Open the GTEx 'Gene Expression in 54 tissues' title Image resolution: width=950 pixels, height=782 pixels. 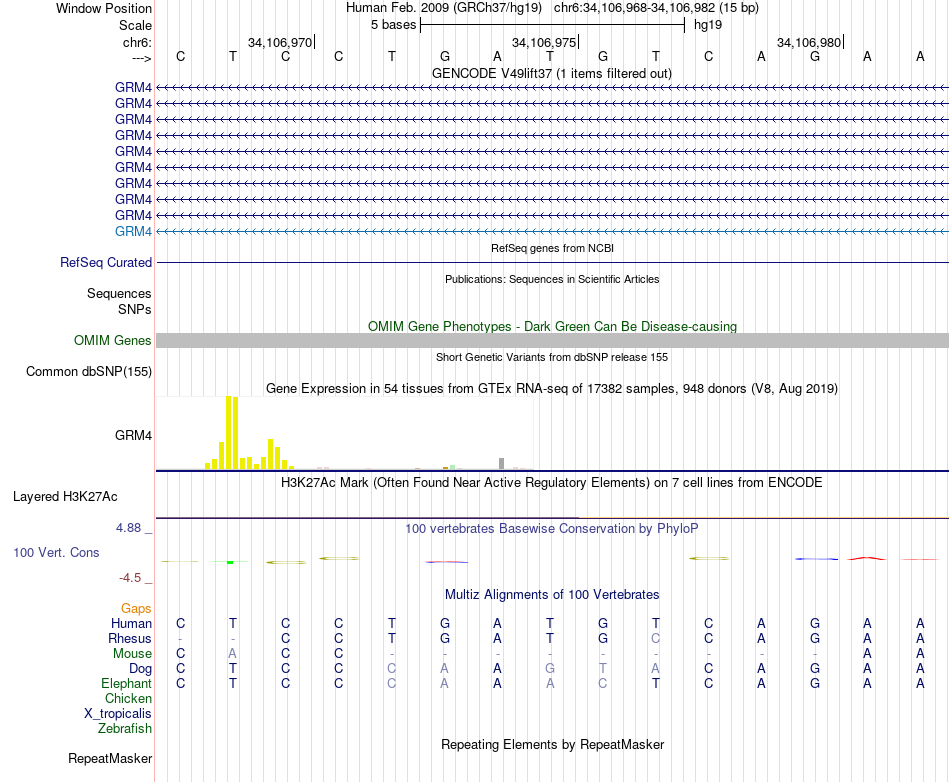tap(552, 388)
